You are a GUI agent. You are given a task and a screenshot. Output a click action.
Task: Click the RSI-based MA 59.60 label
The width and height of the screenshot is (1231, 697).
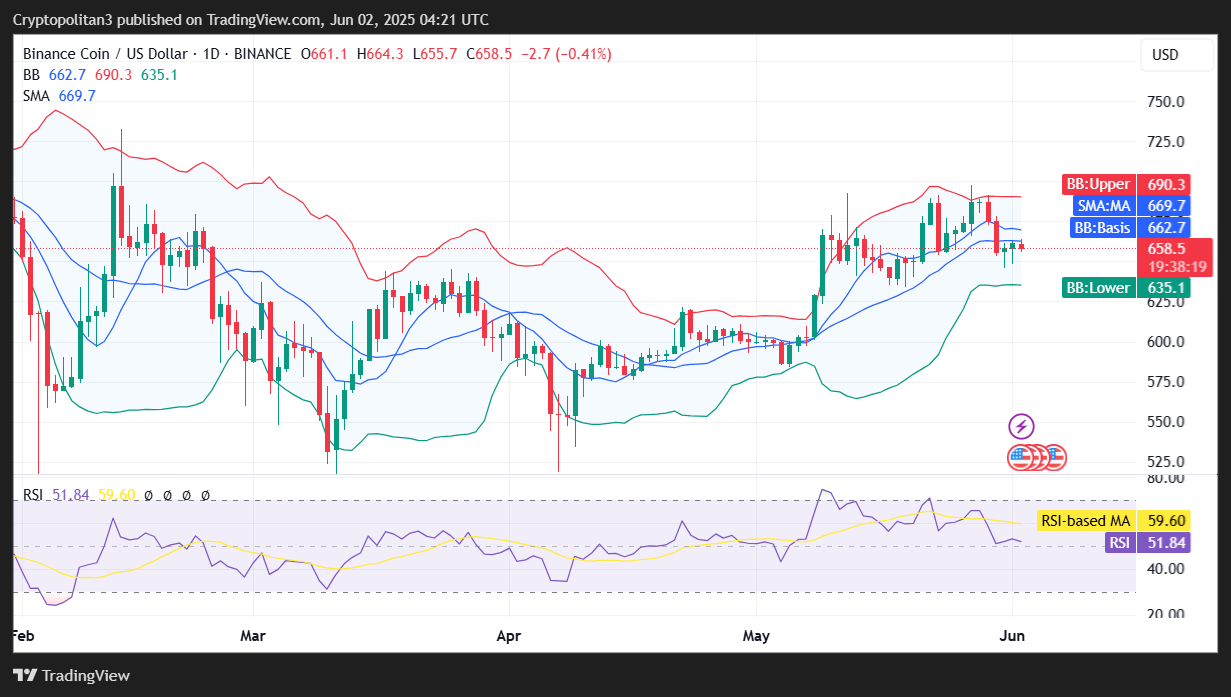click(x=1114, y=521)
